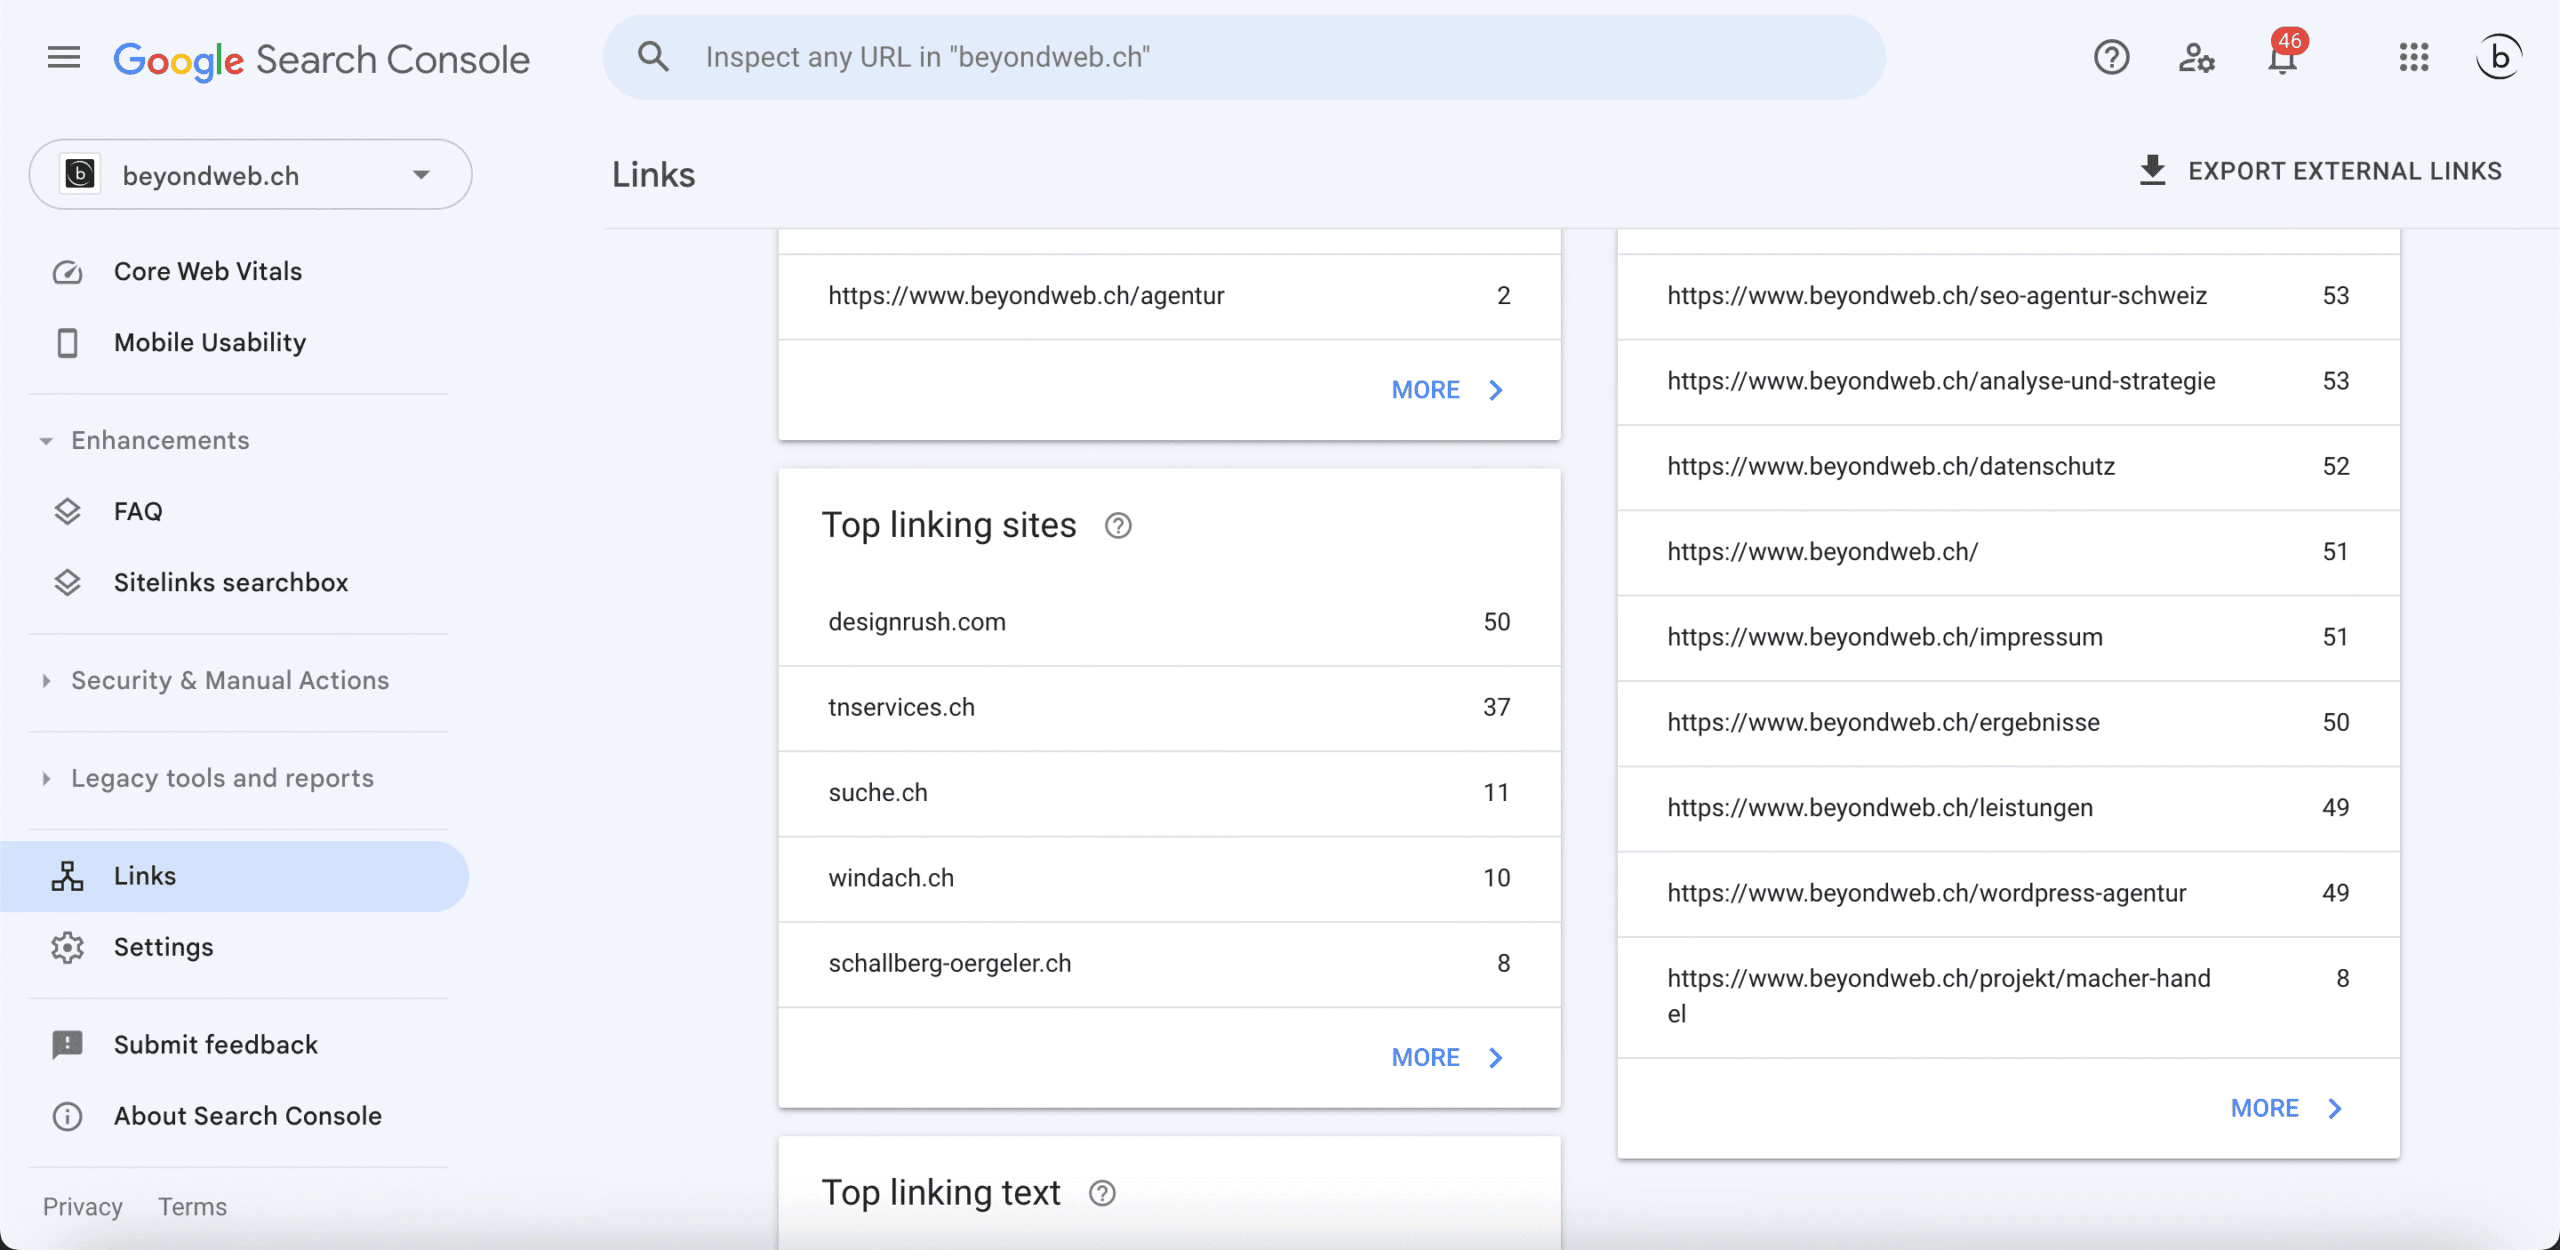Open the Google apps grid
2560x1250 pixels.
pyautogui.click(x=2413, y=58)
